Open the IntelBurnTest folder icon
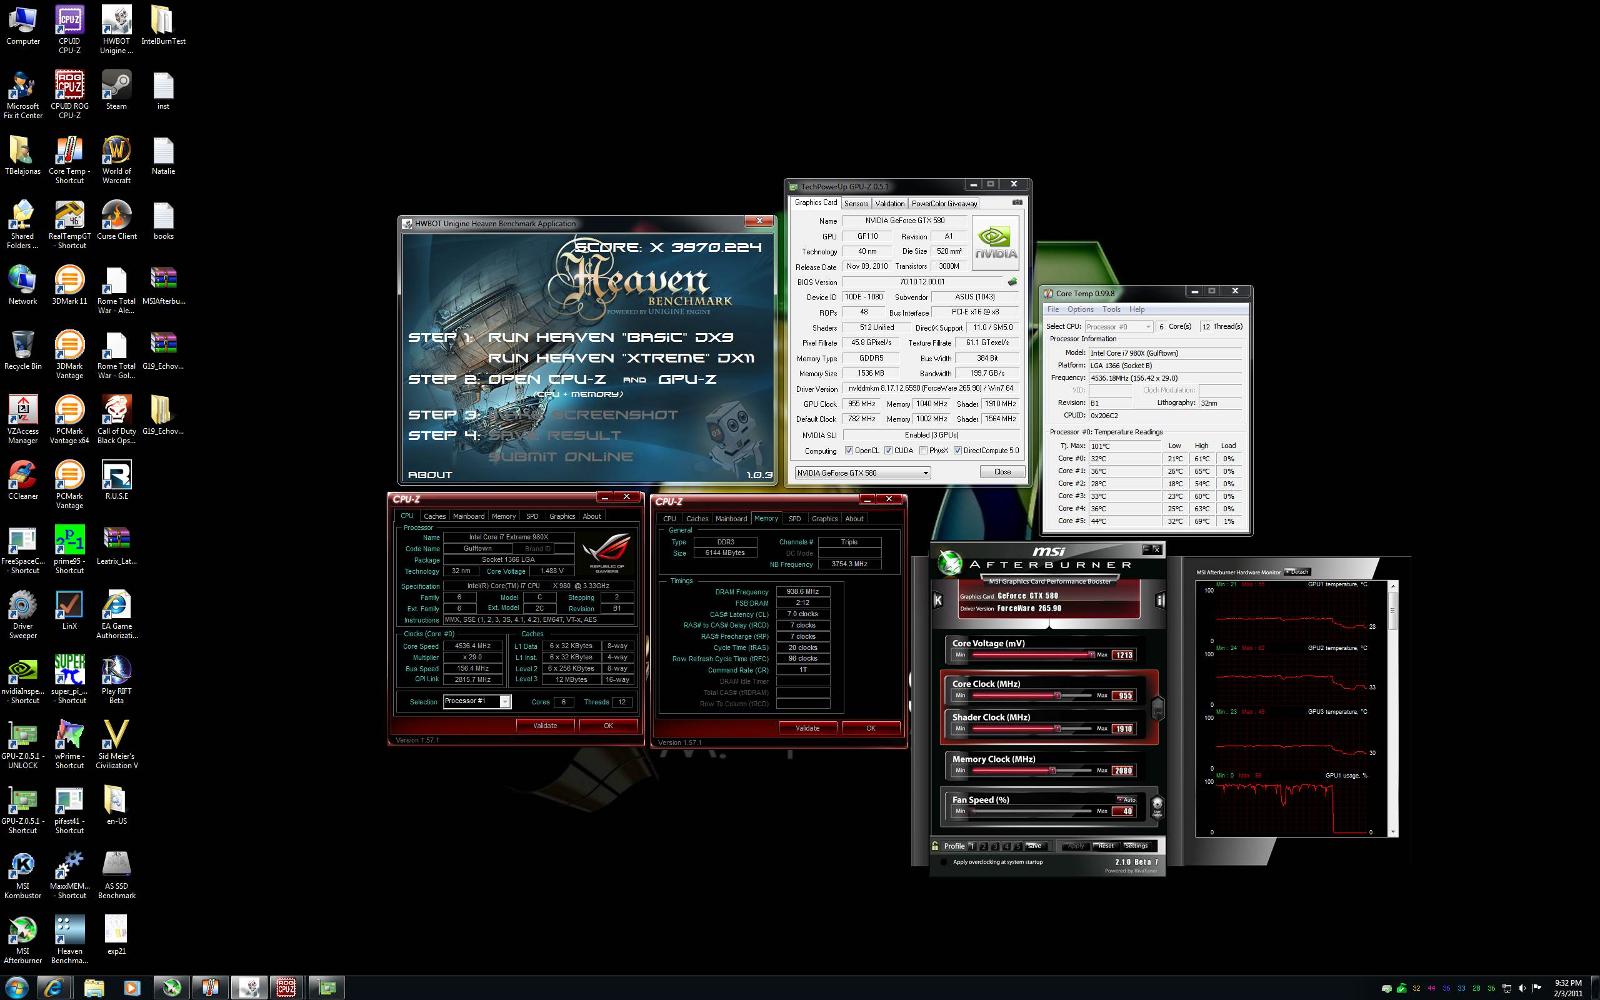 [x=163, y=25]
